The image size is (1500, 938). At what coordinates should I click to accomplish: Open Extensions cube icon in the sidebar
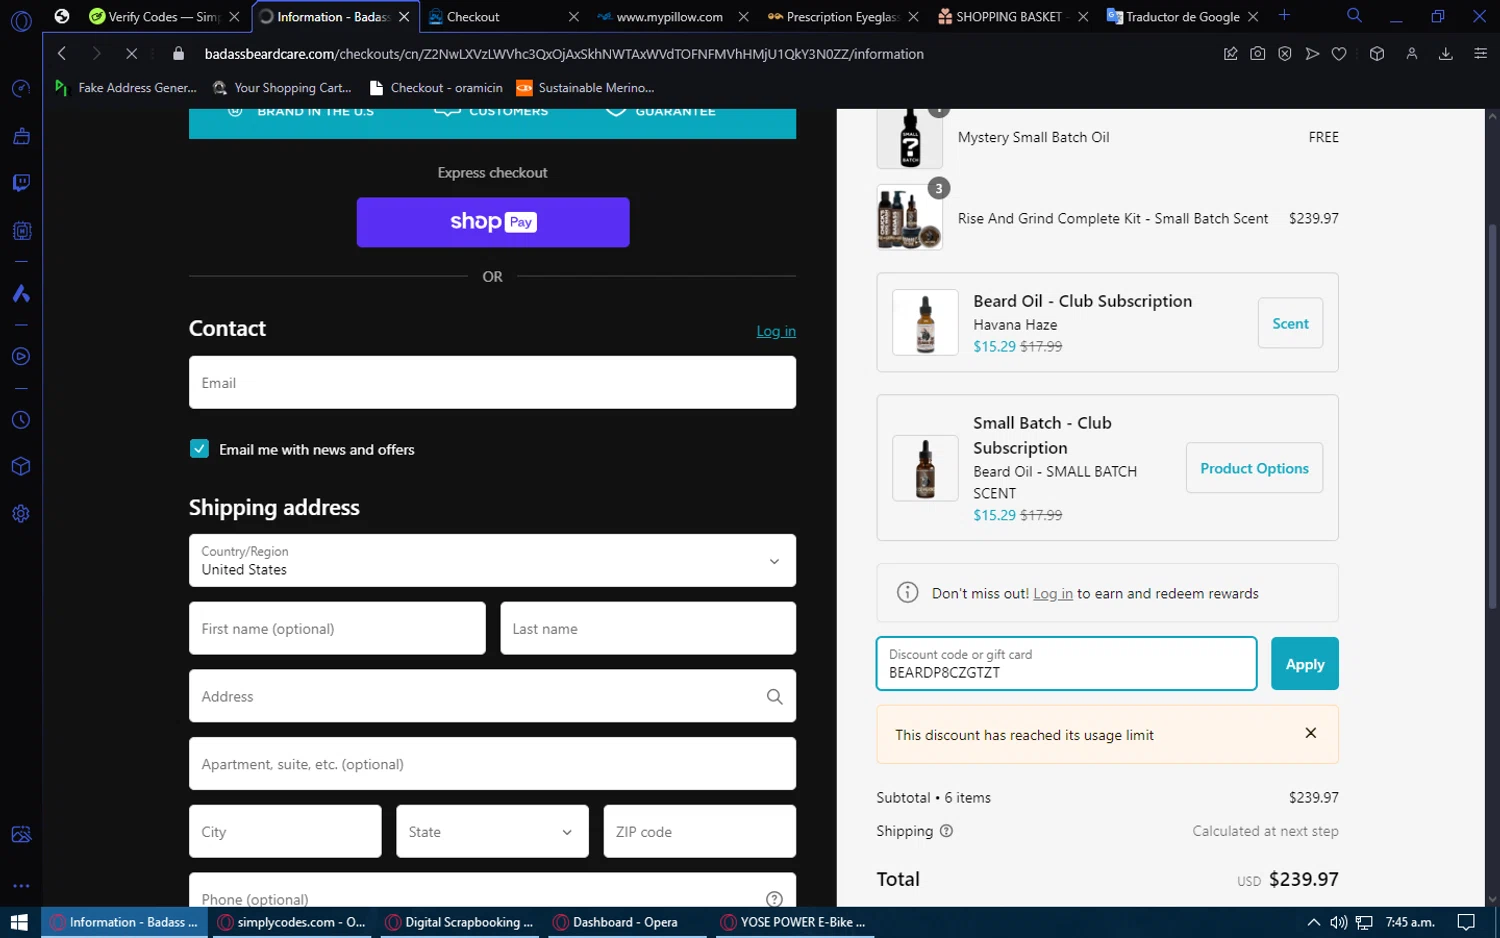(x=21, y=467)
